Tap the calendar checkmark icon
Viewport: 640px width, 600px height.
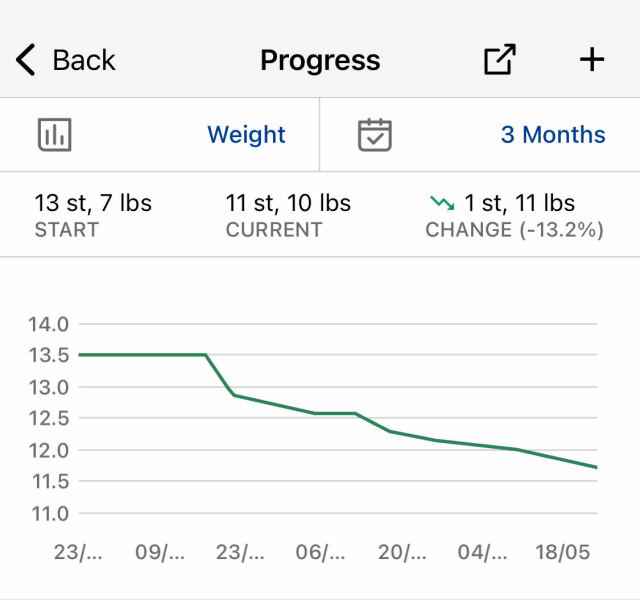(375, 135)
